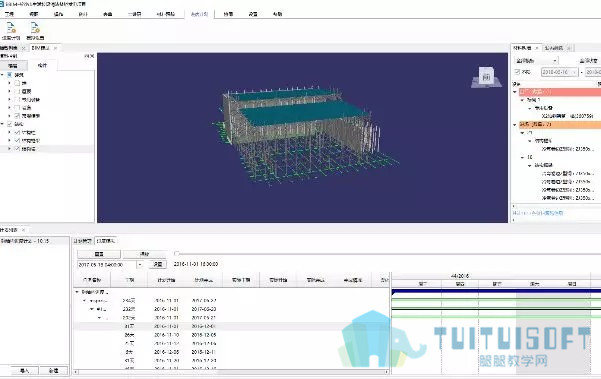The width and height of the screenshot is (601, 379).
Task: Close the second tab of the right panel
Action: [569, 48]
